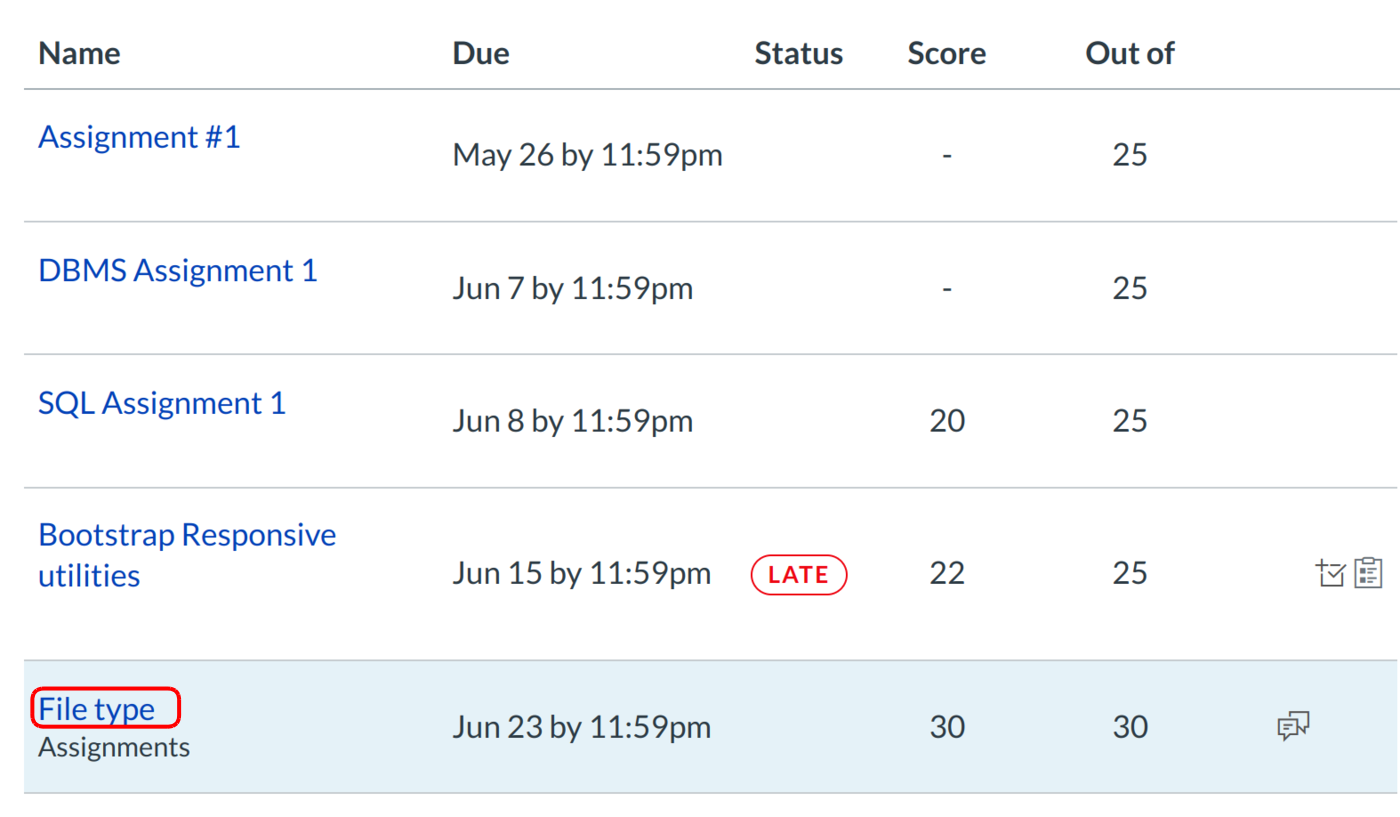Click the Jun 23 by 11:59pm due date
1400x817 pixels.
(x=581, y=727)
